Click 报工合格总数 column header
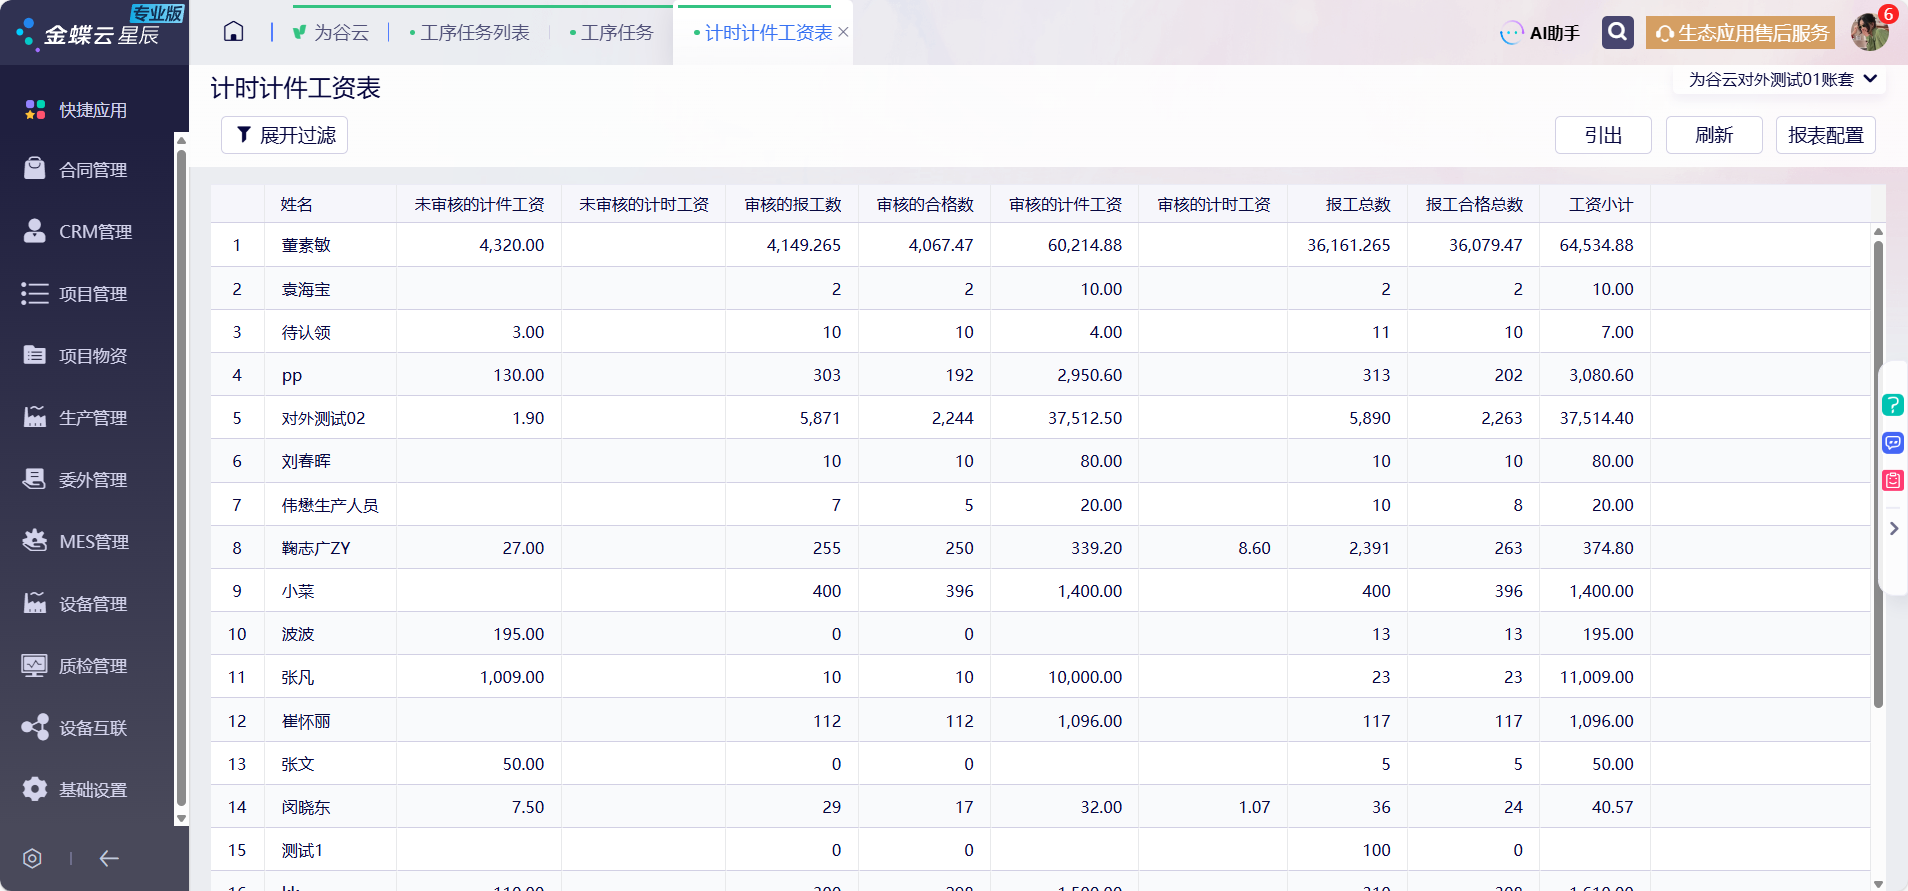The image size is (1908, 891). pos(1474,204)
